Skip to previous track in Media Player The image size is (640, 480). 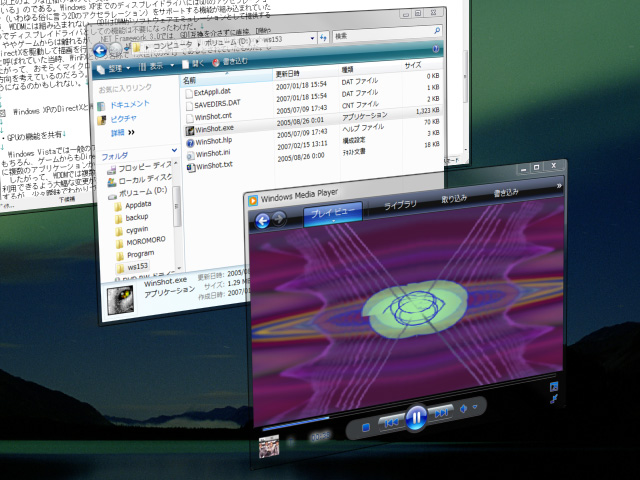coord(390,422)
